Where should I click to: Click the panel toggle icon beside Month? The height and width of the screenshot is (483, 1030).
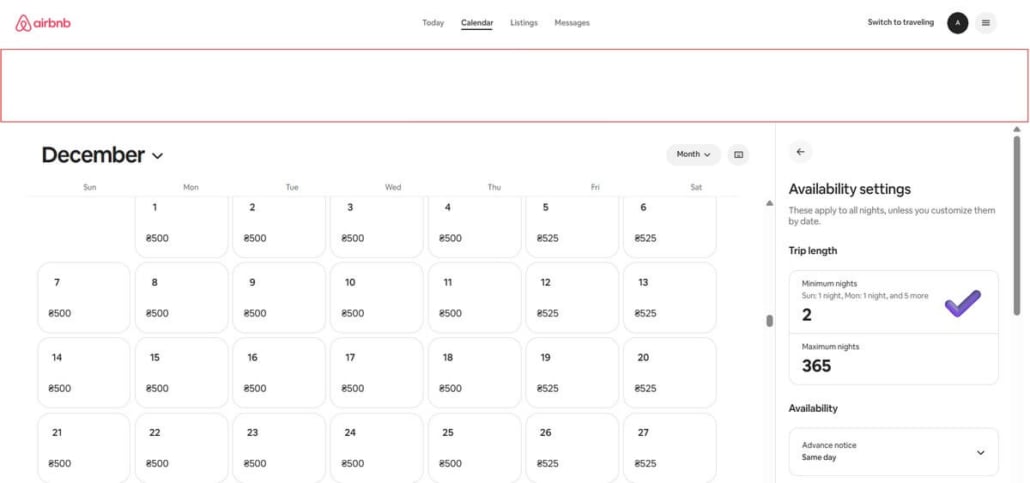[x=738, y=154]
